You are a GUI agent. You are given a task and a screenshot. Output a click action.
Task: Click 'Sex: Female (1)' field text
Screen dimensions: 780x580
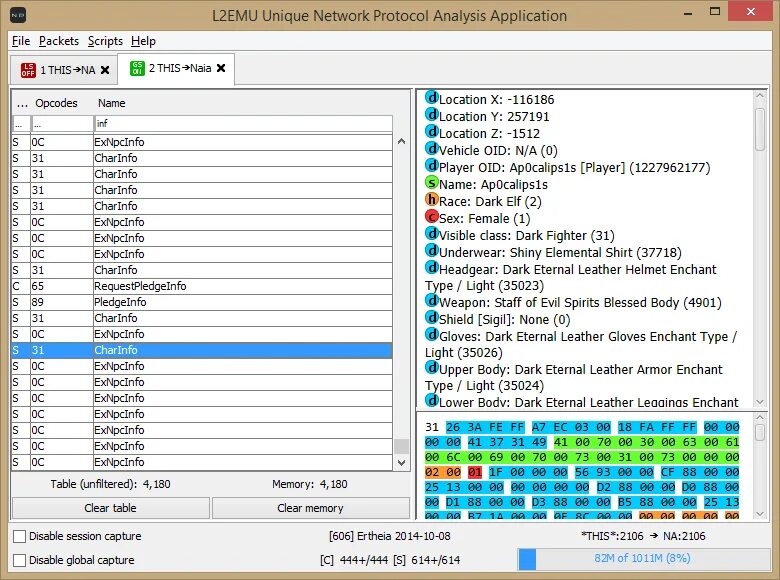[x=485, y=218]
